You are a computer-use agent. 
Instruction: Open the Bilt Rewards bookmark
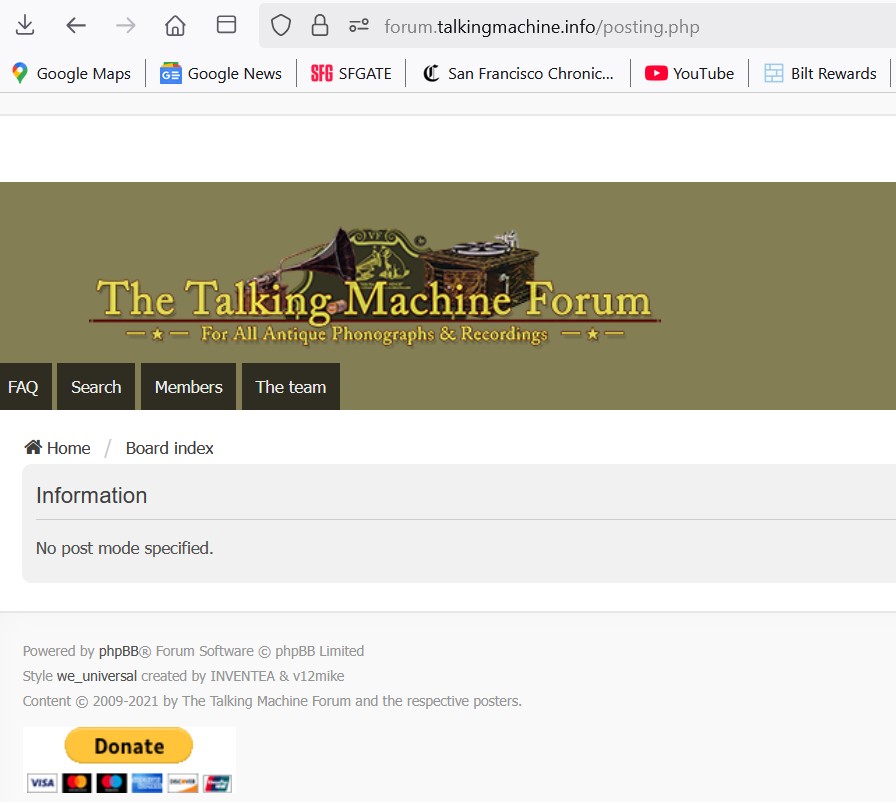(820, 73)
